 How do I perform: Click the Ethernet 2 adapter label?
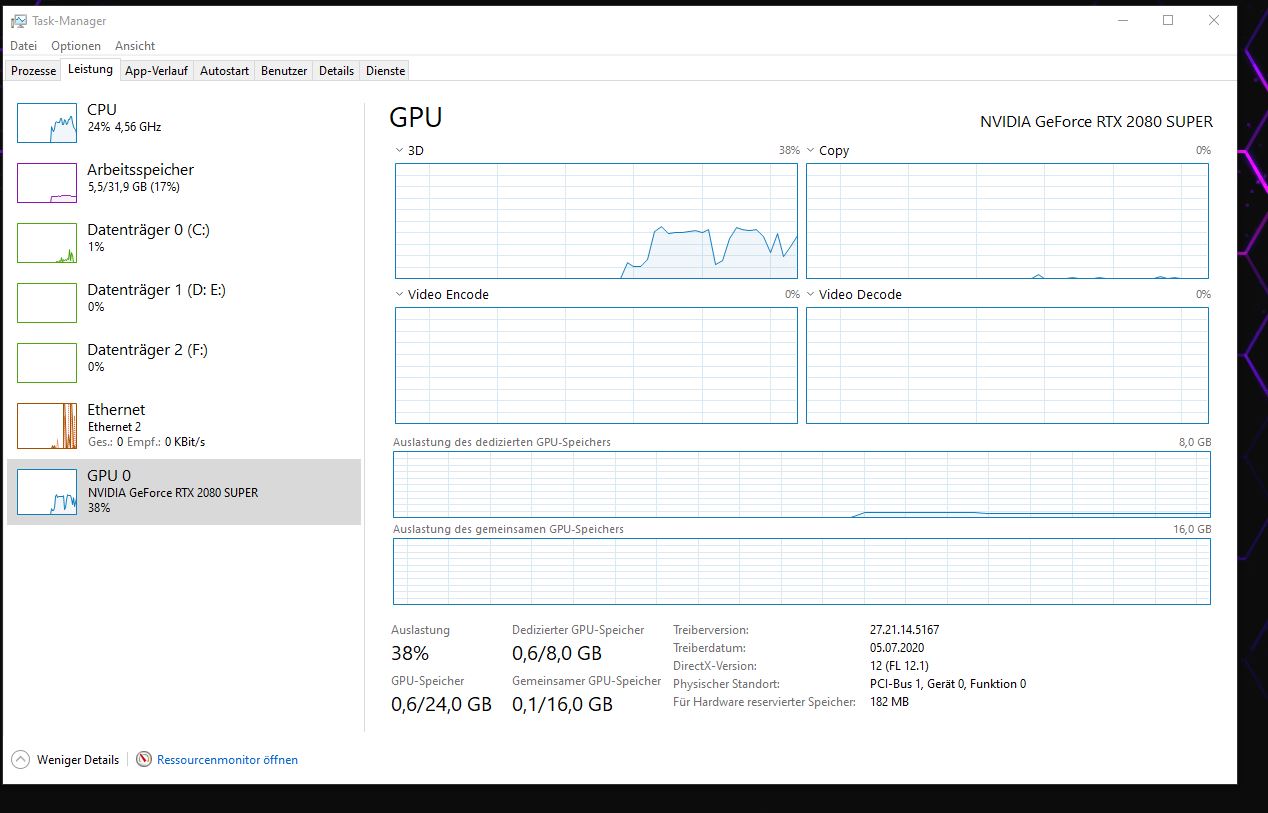[x=114, y=427]
